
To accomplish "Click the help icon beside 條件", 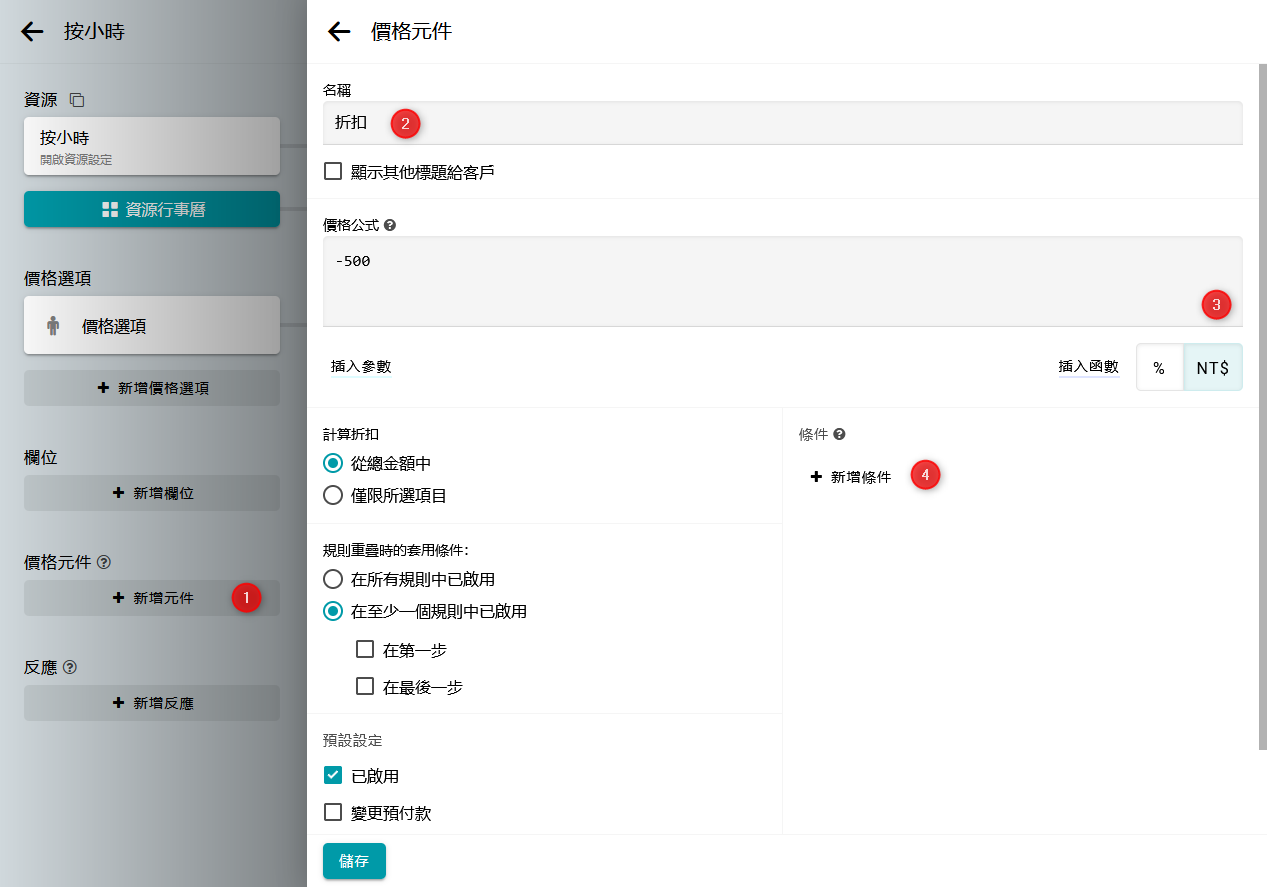I will click(840, 434).
